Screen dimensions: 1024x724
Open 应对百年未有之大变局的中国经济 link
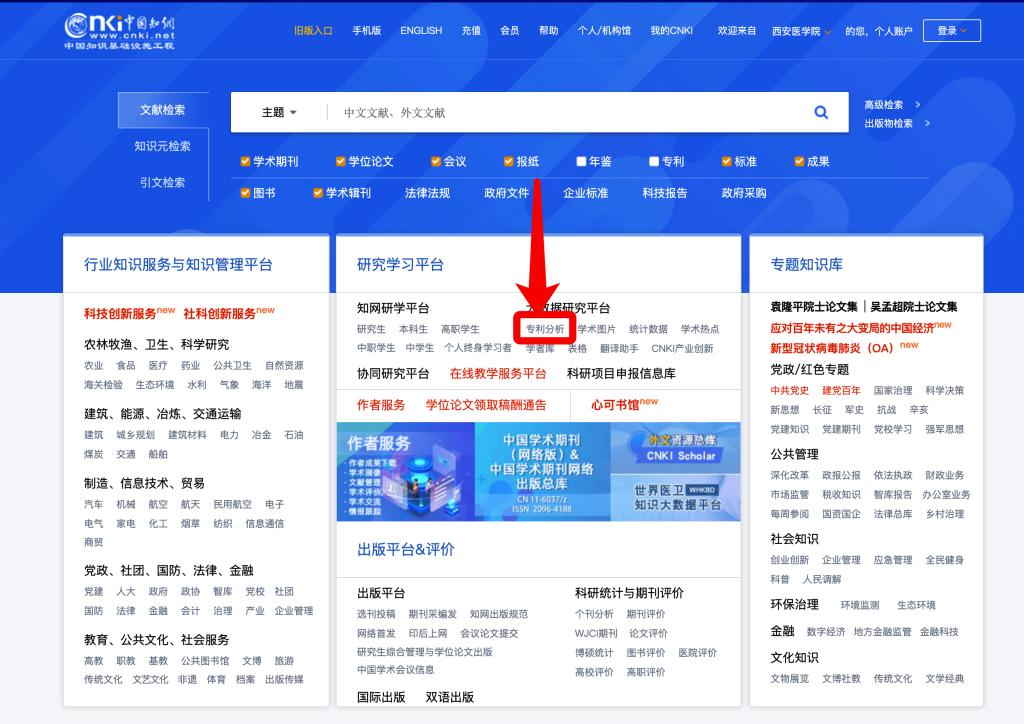point(852,328)
